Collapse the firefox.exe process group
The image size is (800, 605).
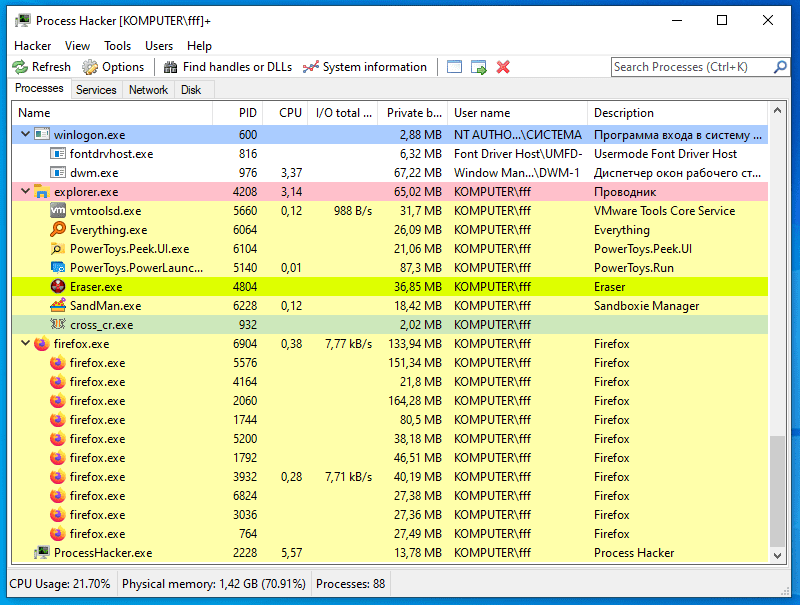click(25, 344)
